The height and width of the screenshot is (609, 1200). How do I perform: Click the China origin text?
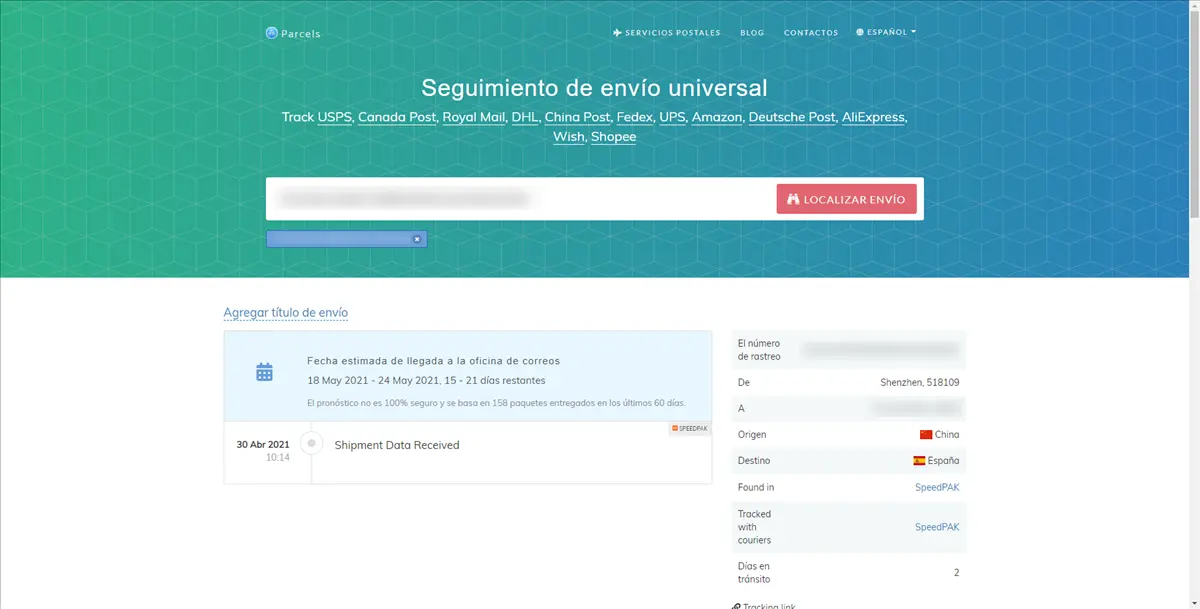tap(948, 435)
